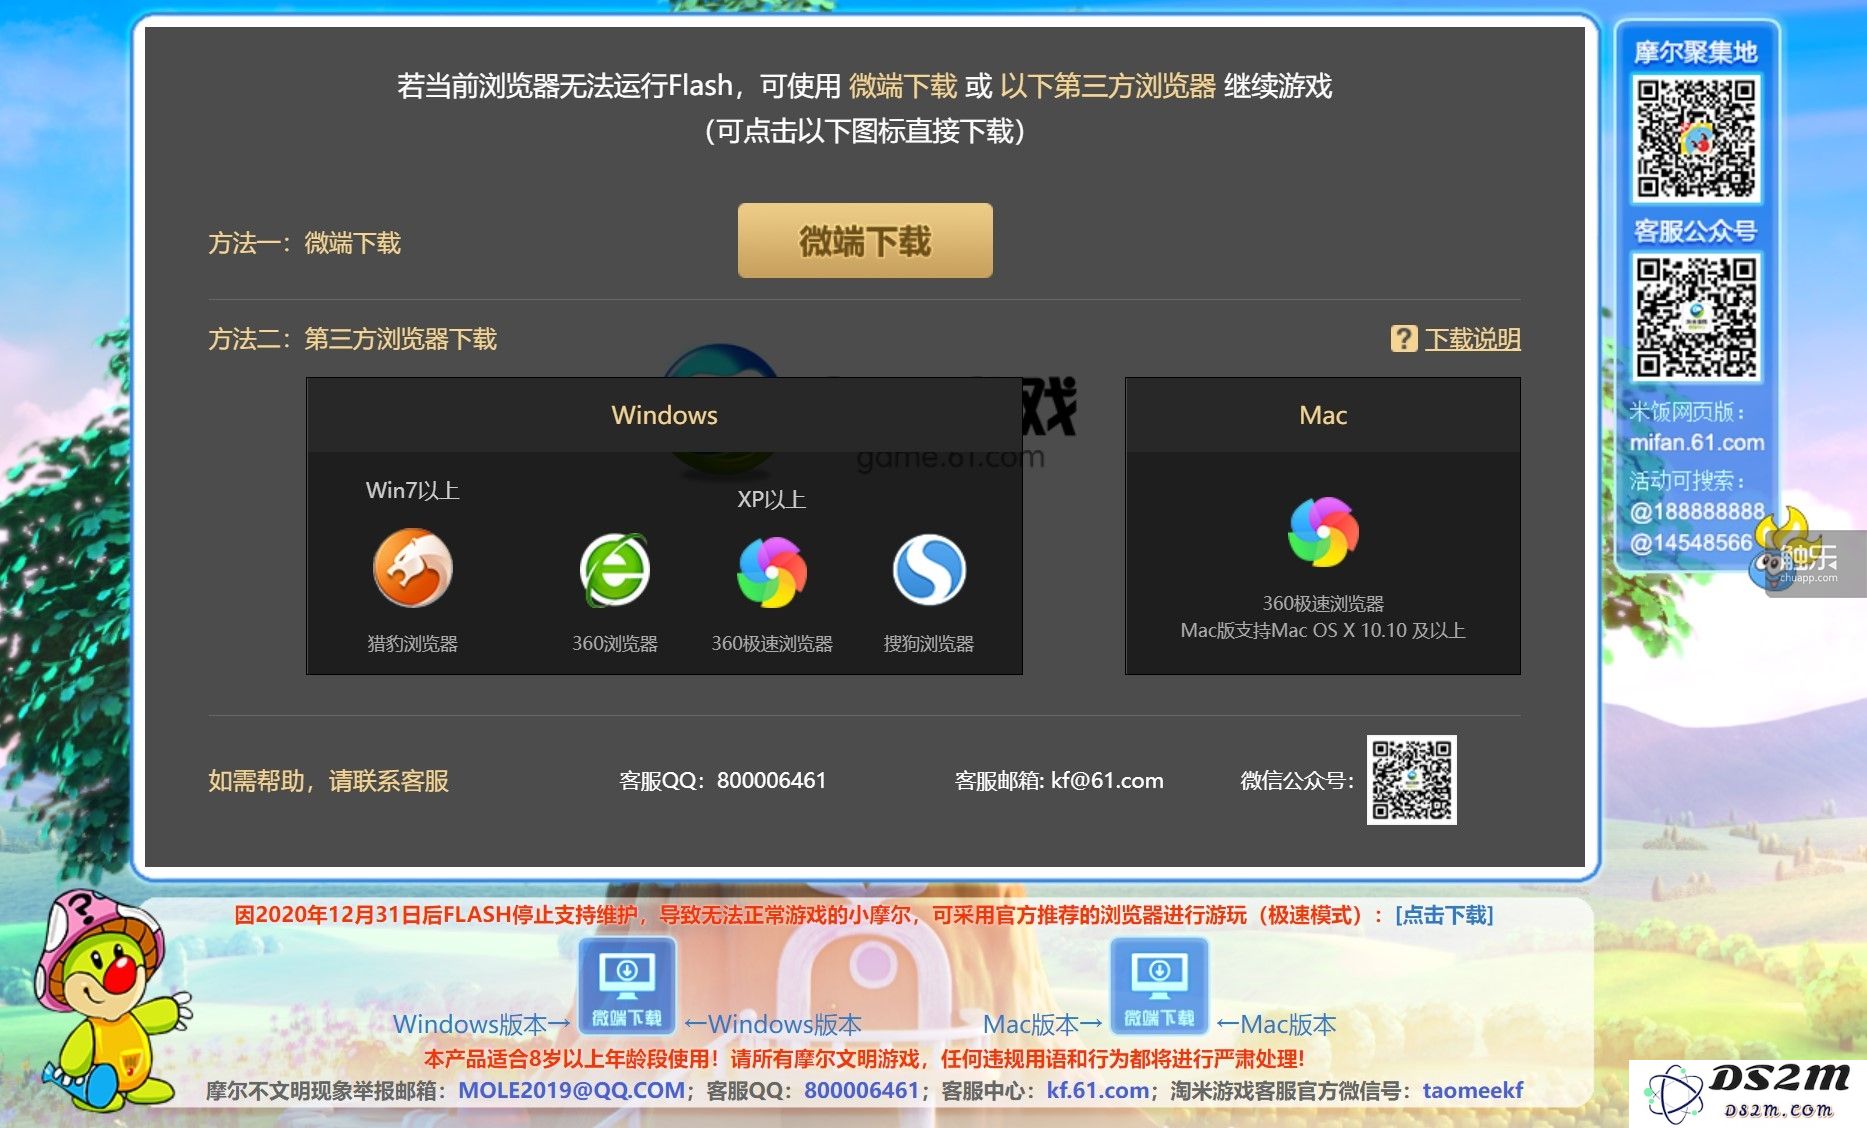
Task: Click the 摩尔聚集地 QR code
Action: tap(1696, 138)
